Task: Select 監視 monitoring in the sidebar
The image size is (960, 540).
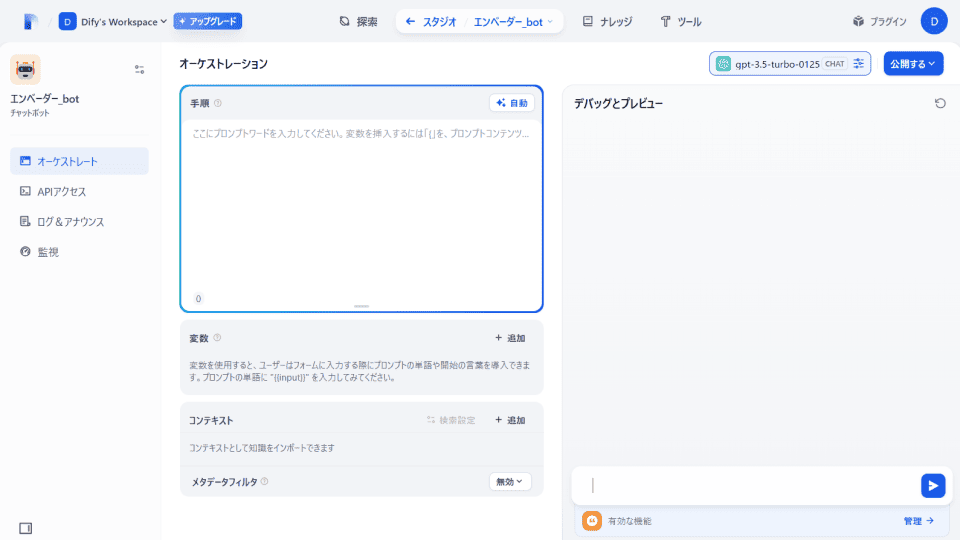Action: (x=79, y=252)
